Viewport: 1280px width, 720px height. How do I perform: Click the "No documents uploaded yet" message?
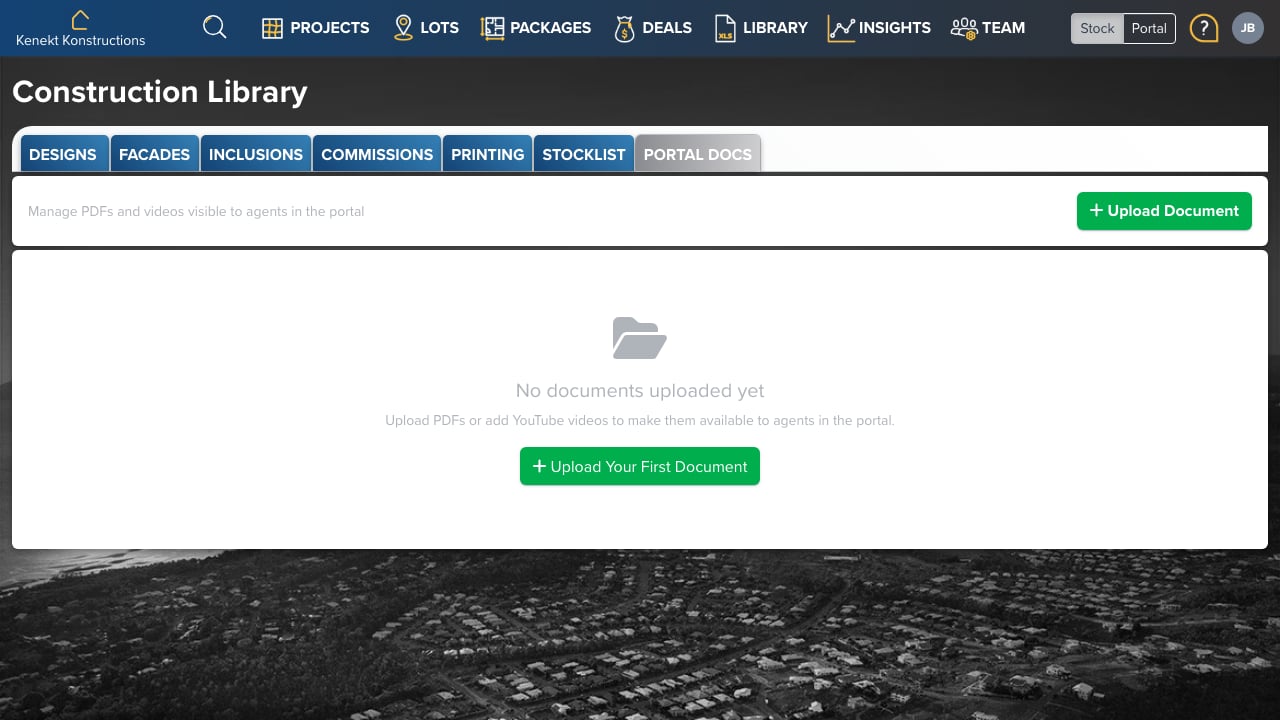point(640,391)
